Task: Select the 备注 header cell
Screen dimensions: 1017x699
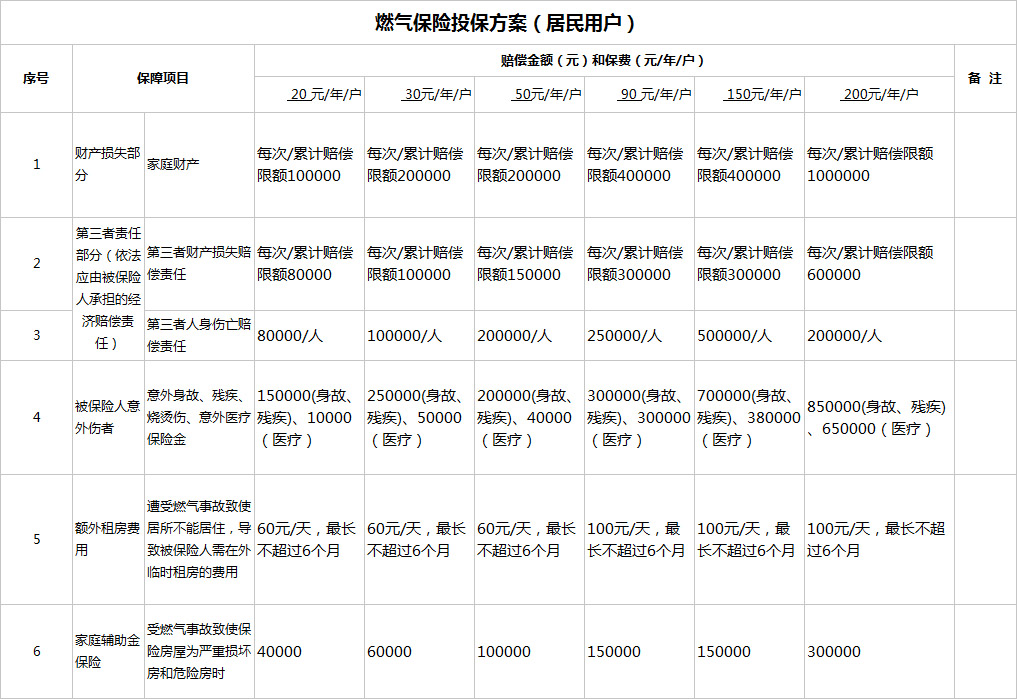Action: click(985, 78)
